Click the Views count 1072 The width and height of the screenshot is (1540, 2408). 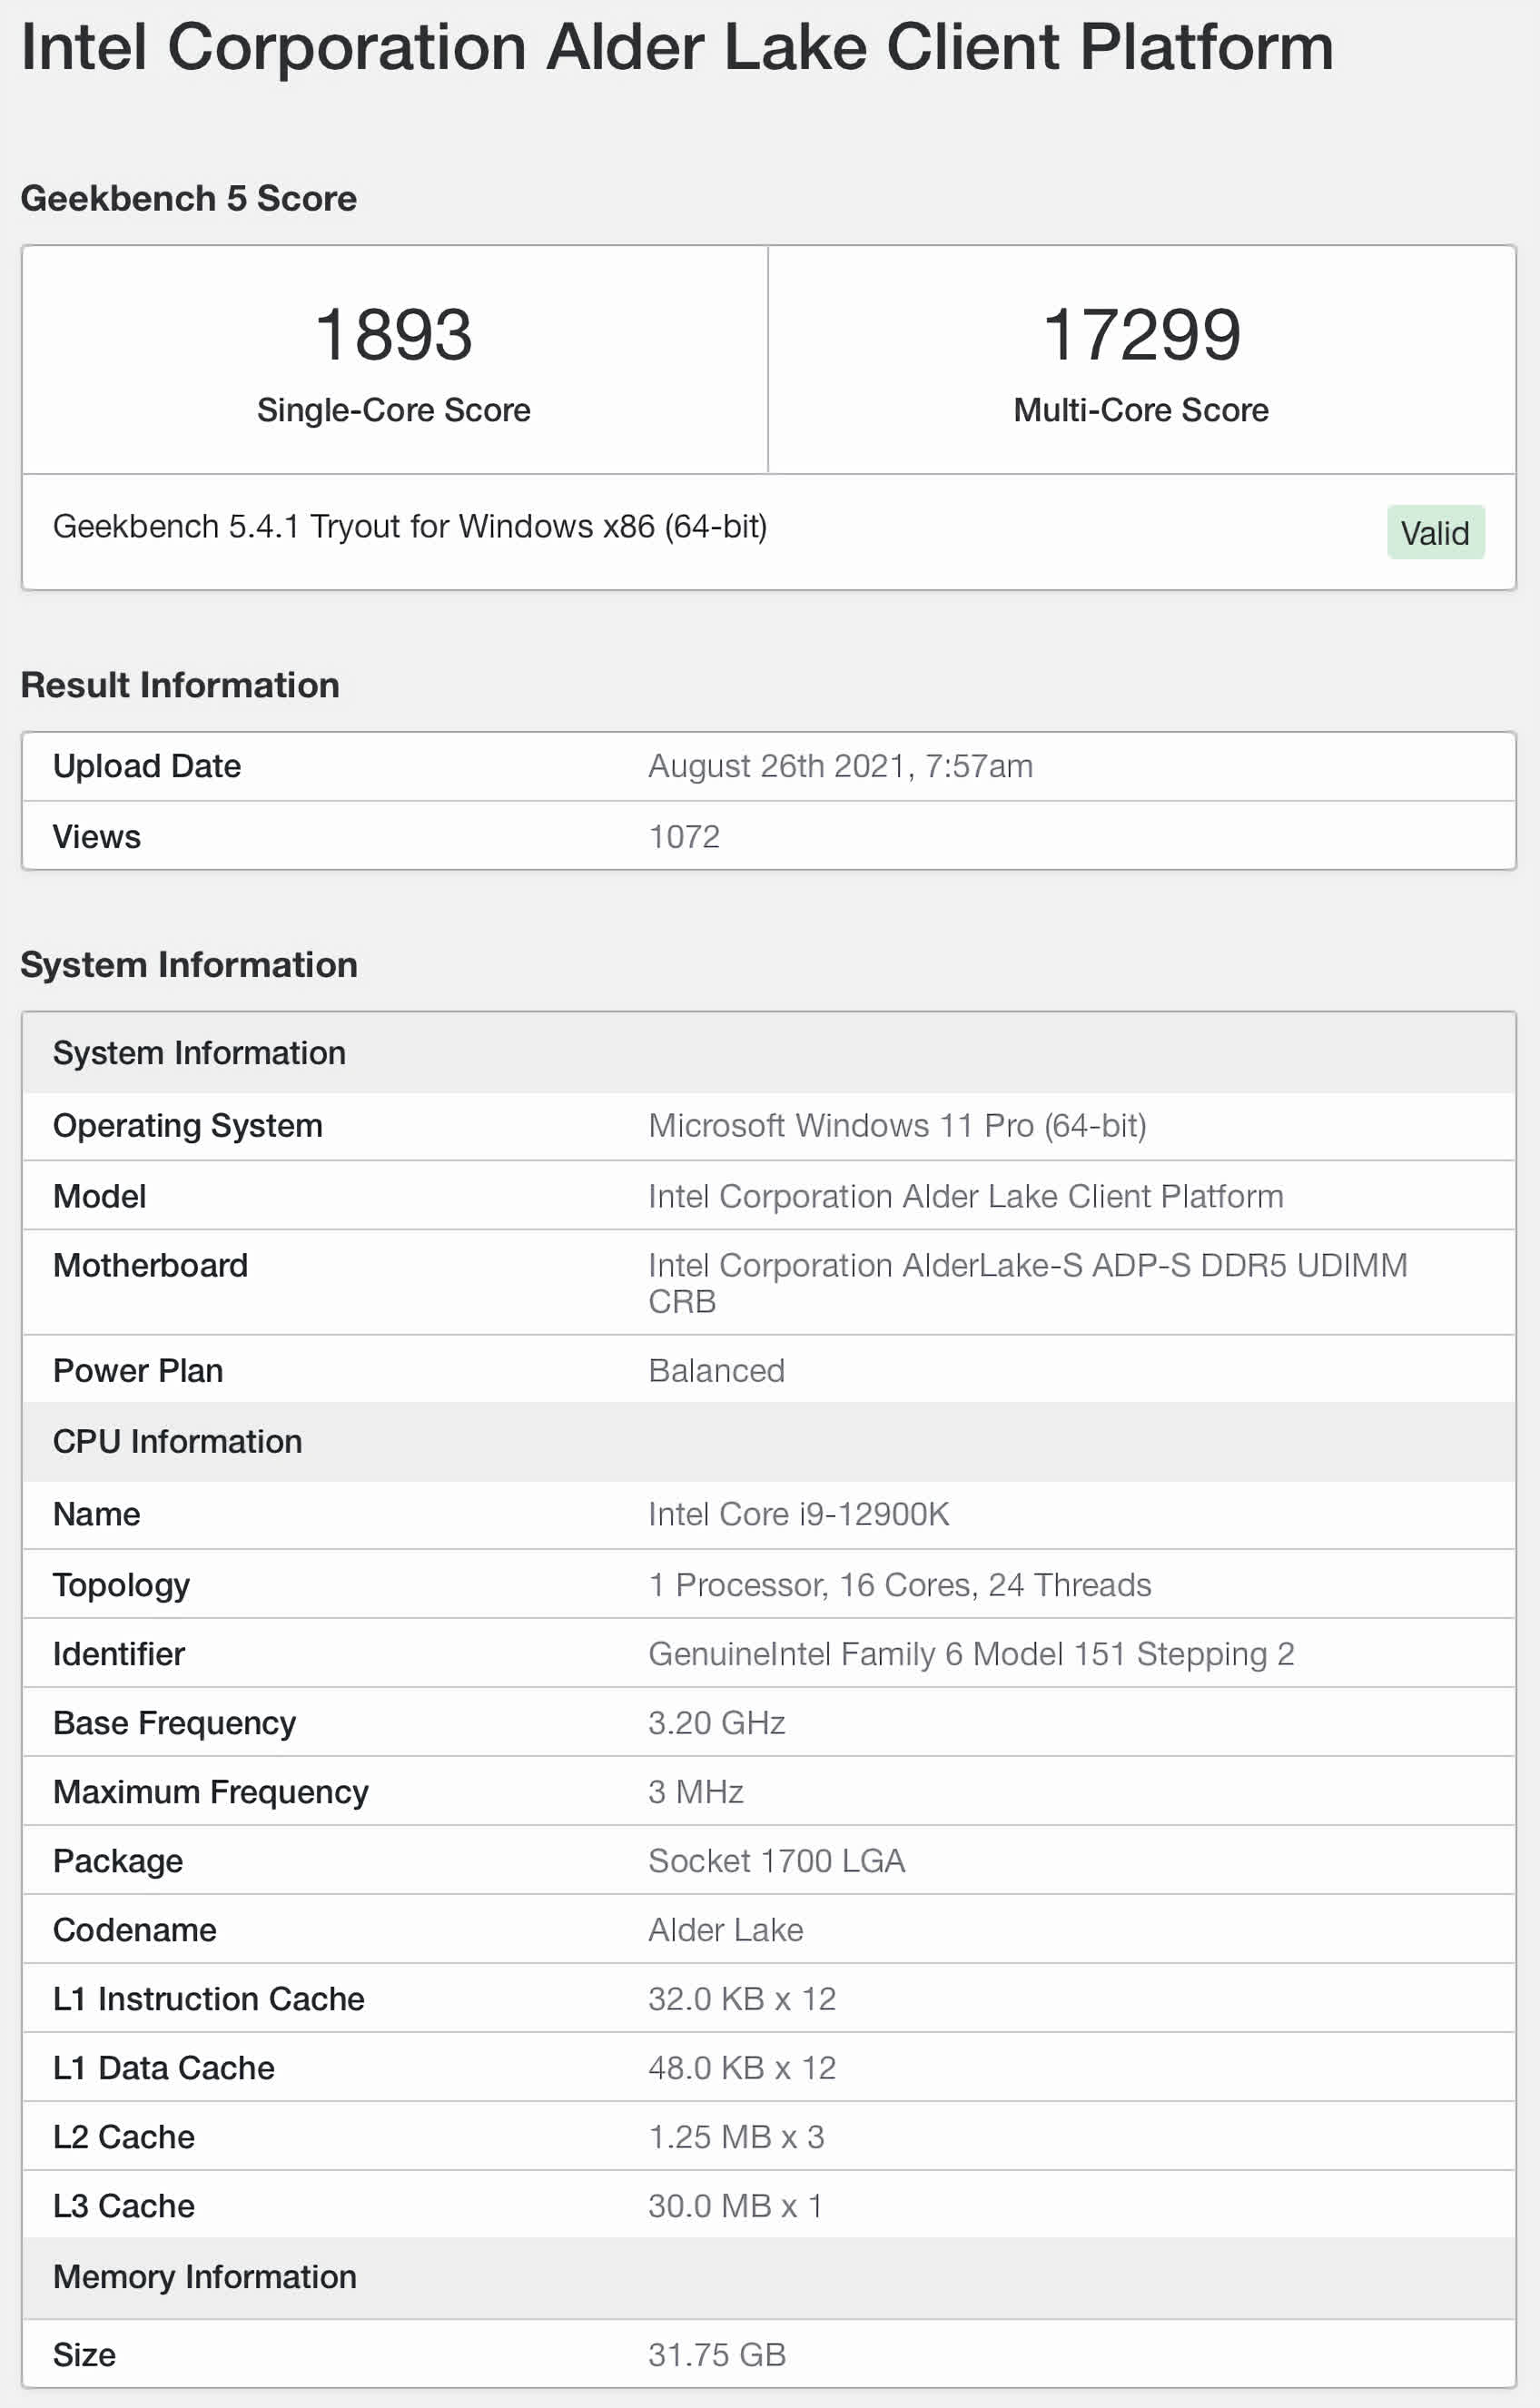click(684, 836)
